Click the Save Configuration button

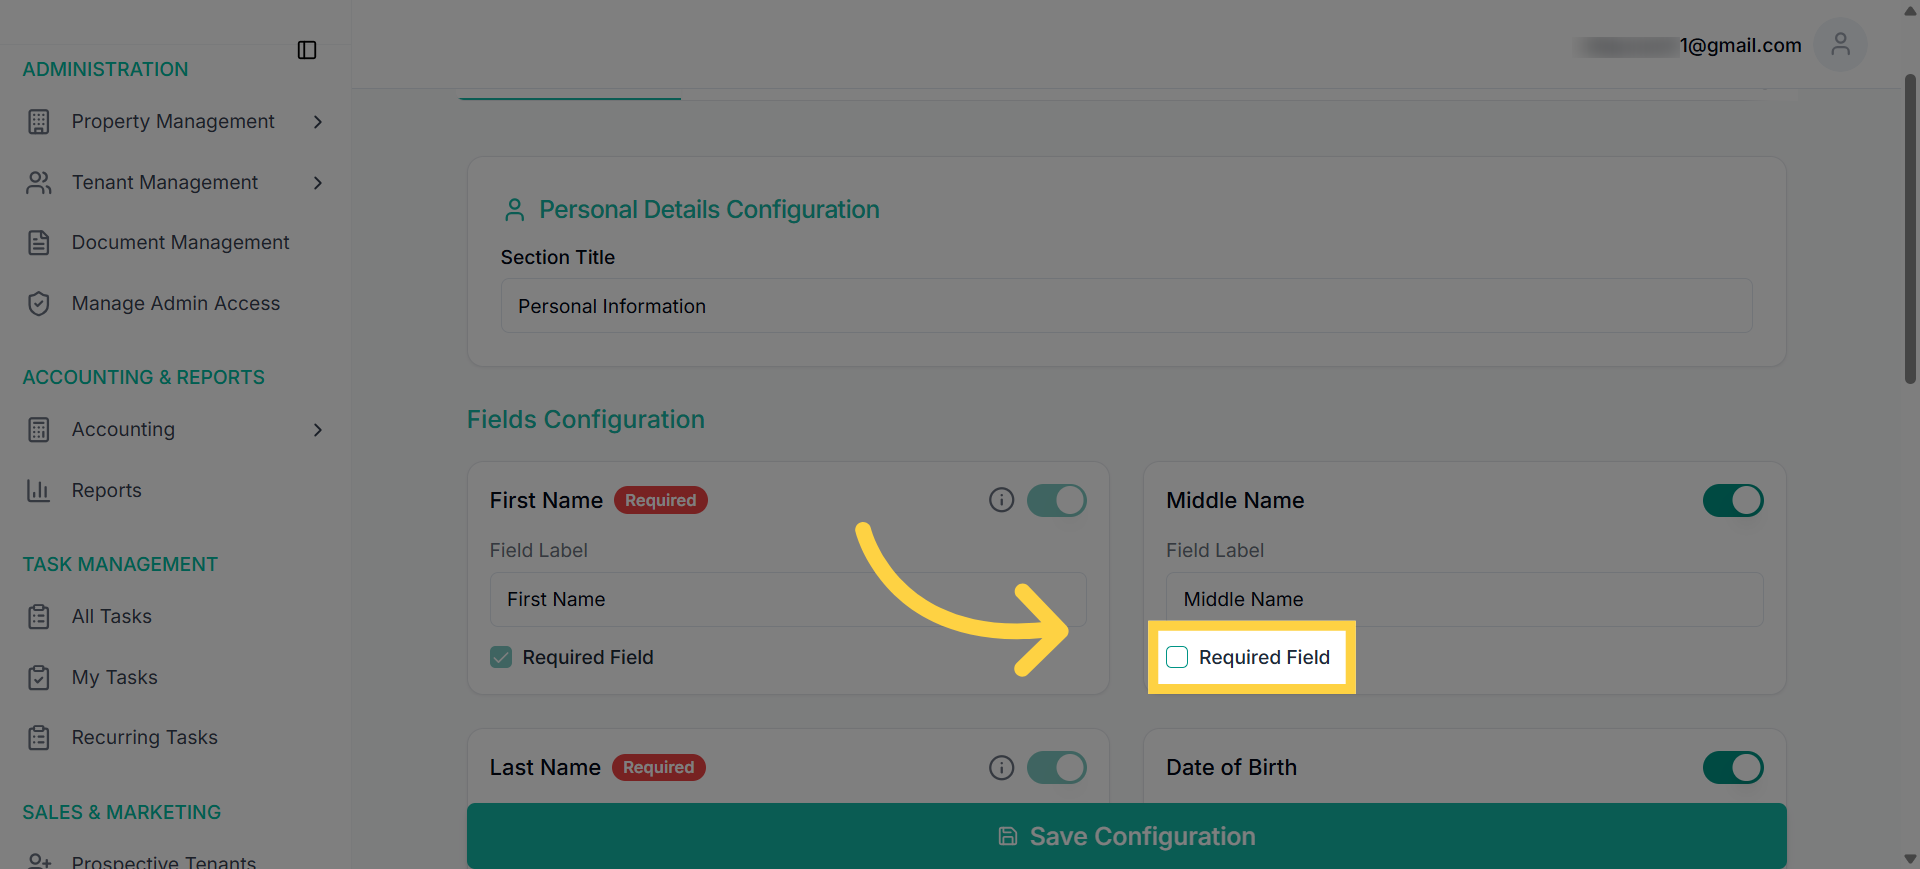point(1126,836)
